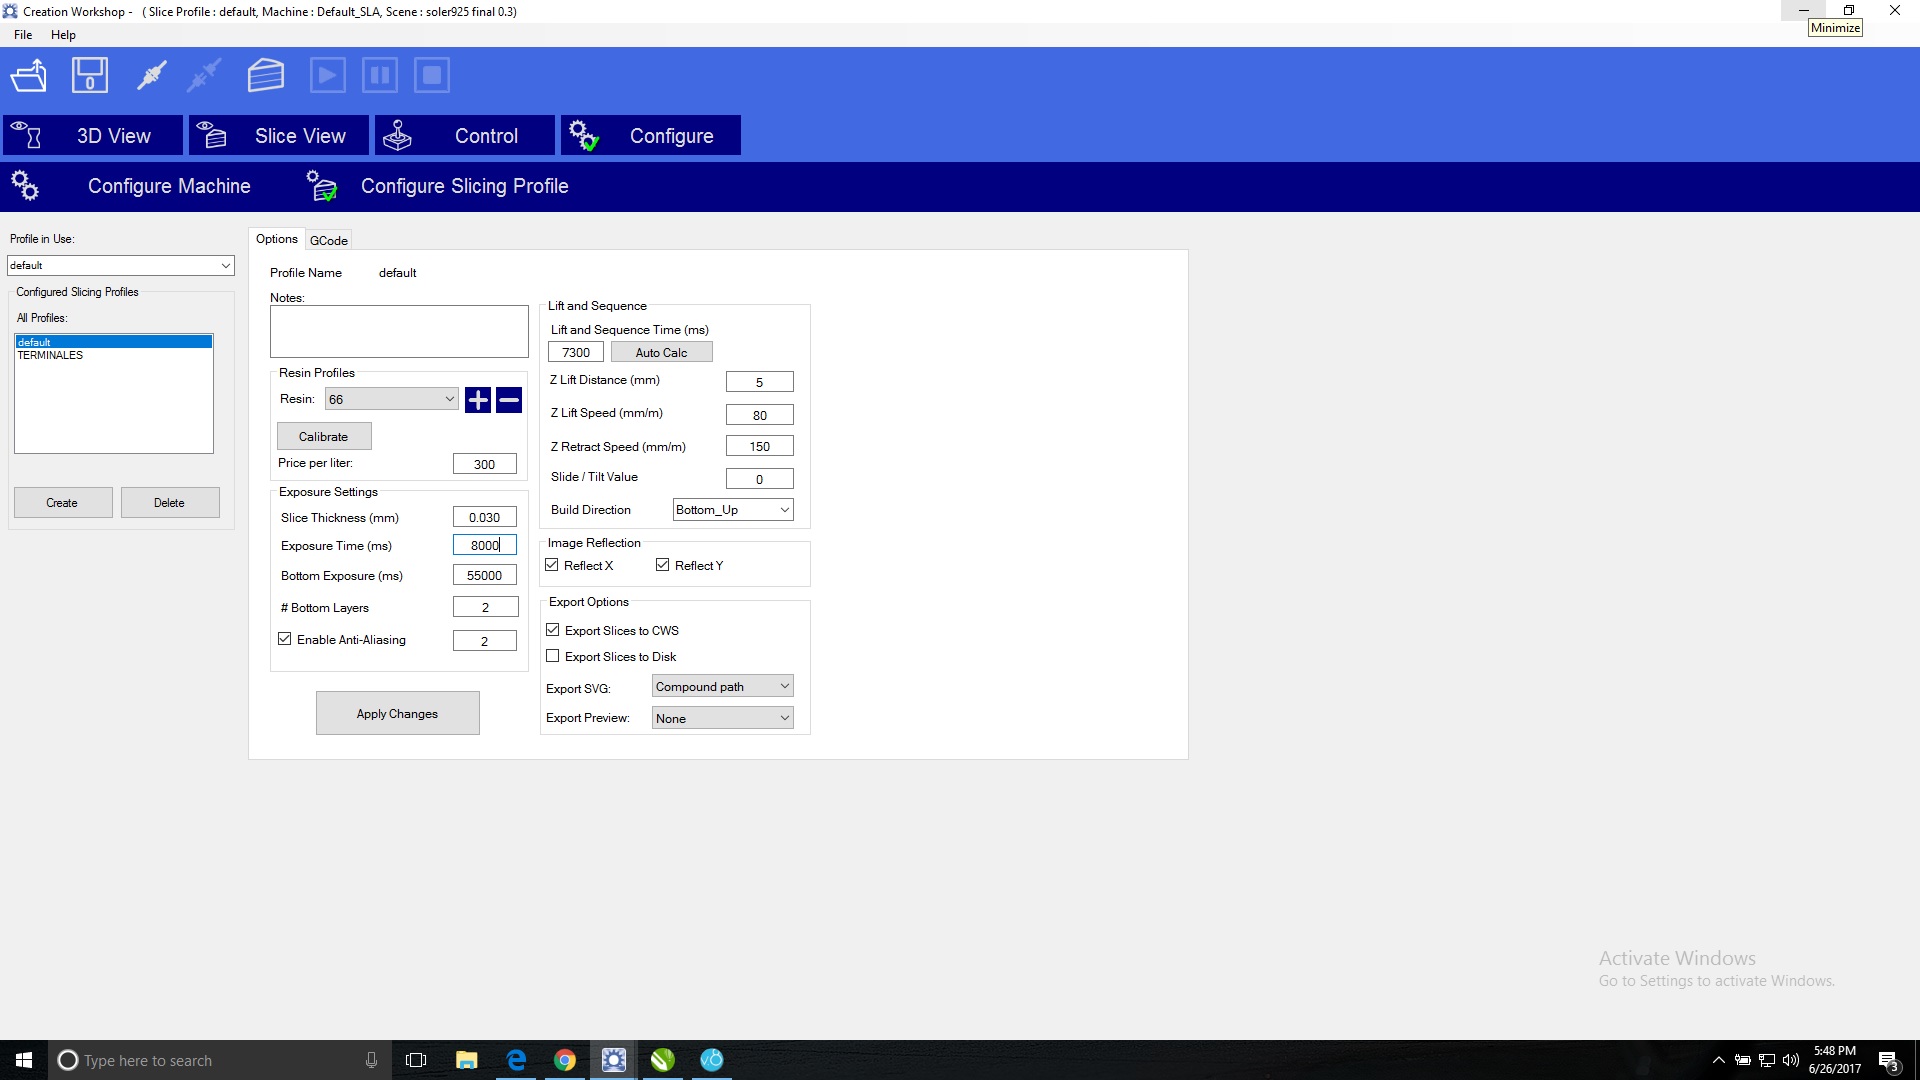The image size is (1920, 1080).
Task: Click the slice model icon
Action: point(266,76)
